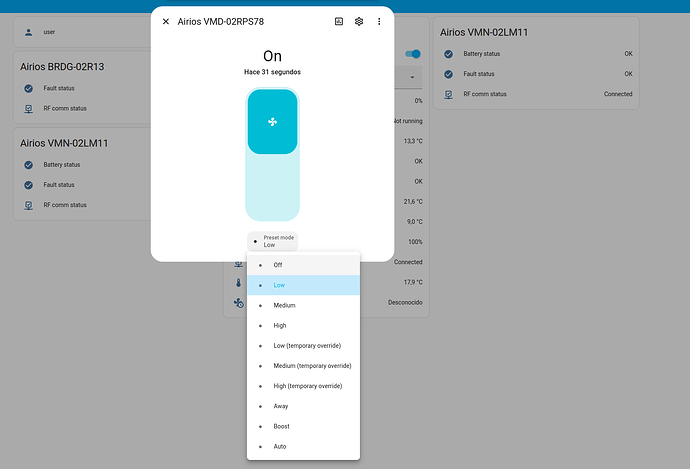Click left VMN-02LM11 RF comm status icon

(29, 205)
